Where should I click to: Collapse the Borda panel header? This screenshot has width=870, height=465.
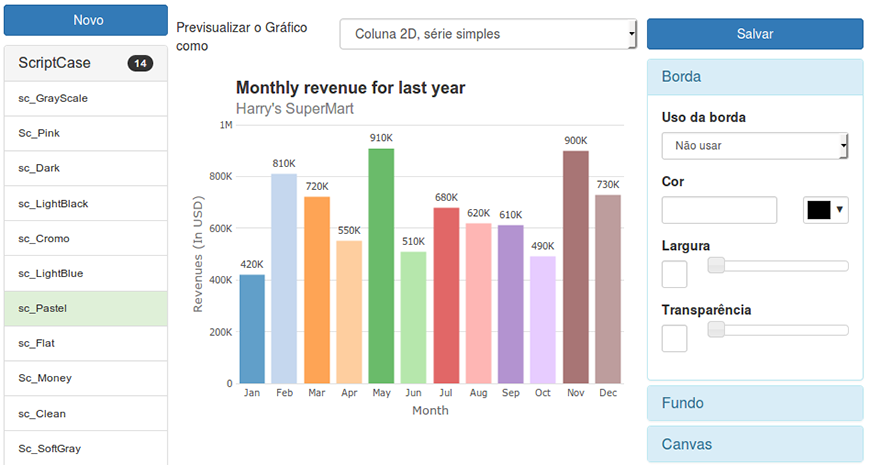(755, 77)
